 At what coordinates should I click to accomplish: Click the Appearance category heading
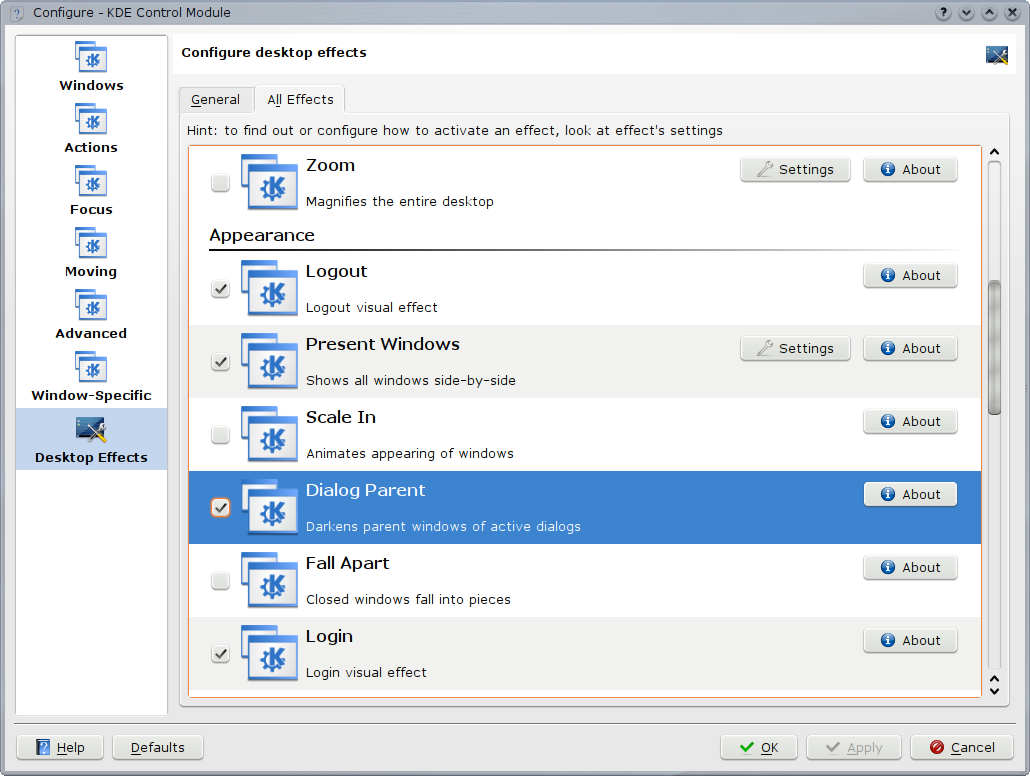(262, 235)
